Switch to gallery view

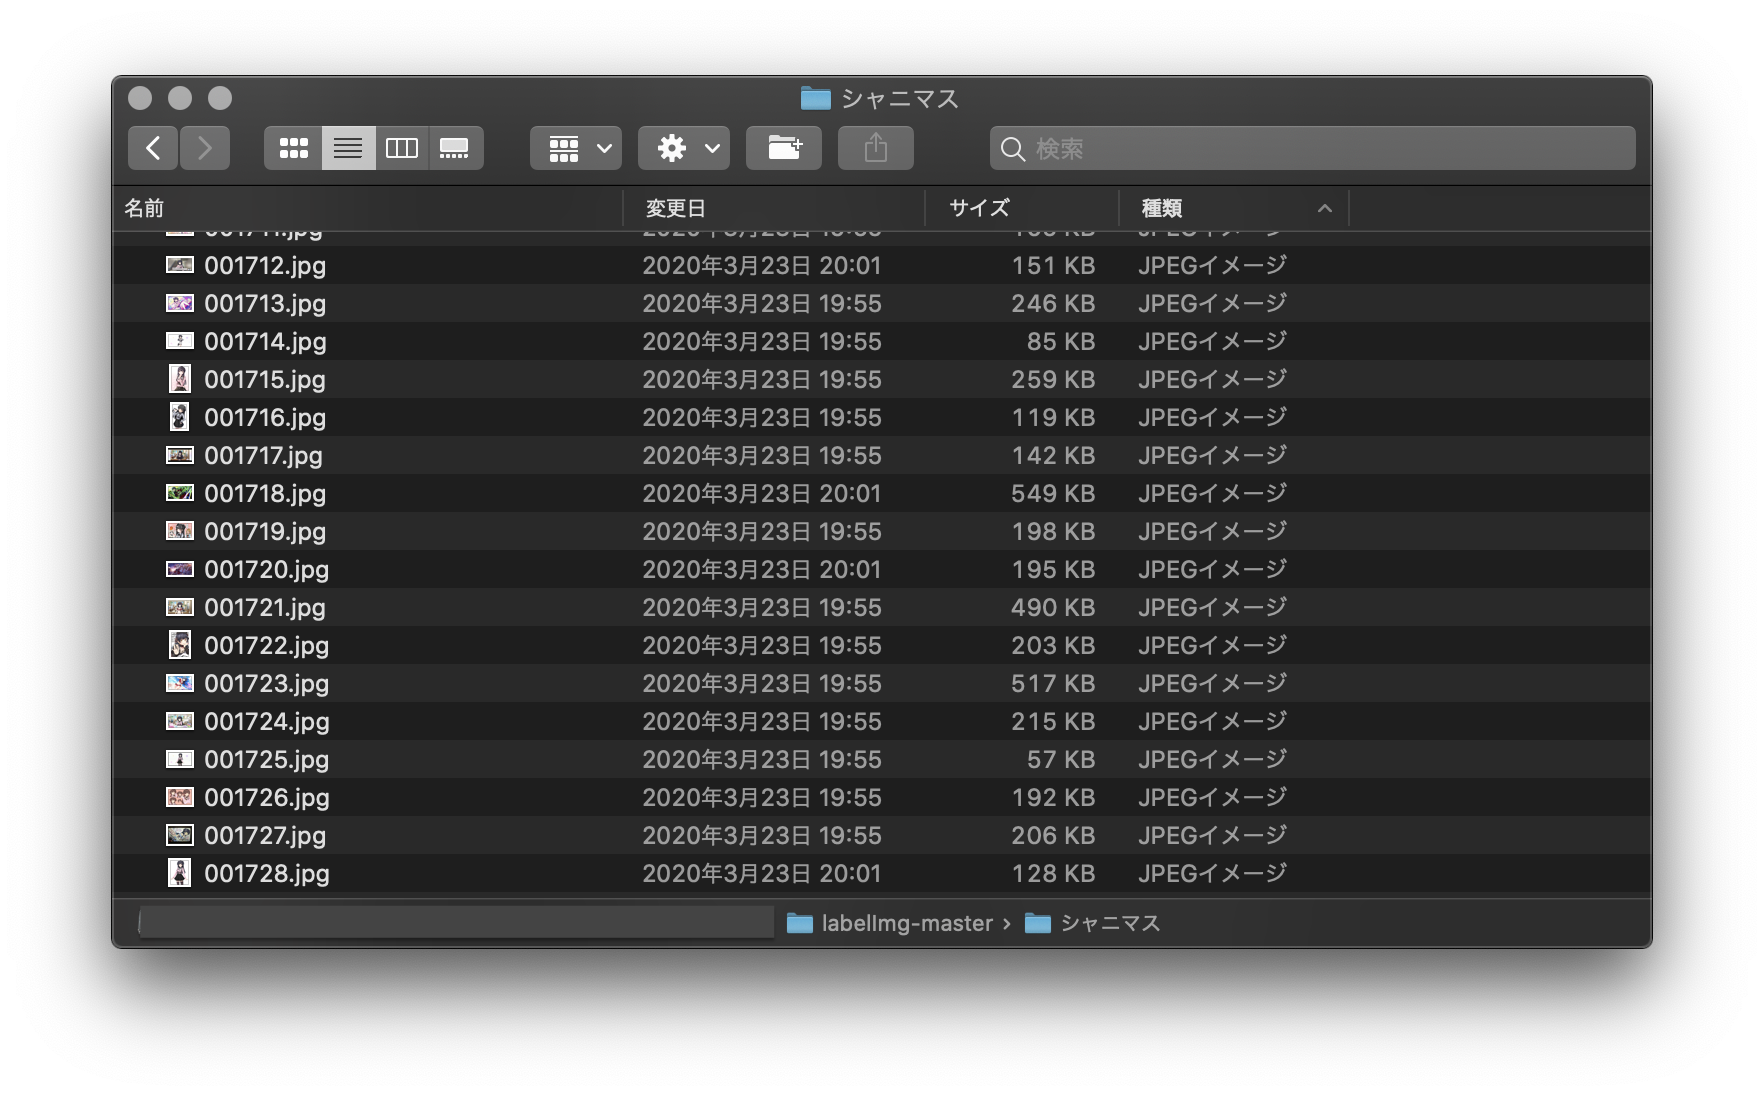(456, 148)
